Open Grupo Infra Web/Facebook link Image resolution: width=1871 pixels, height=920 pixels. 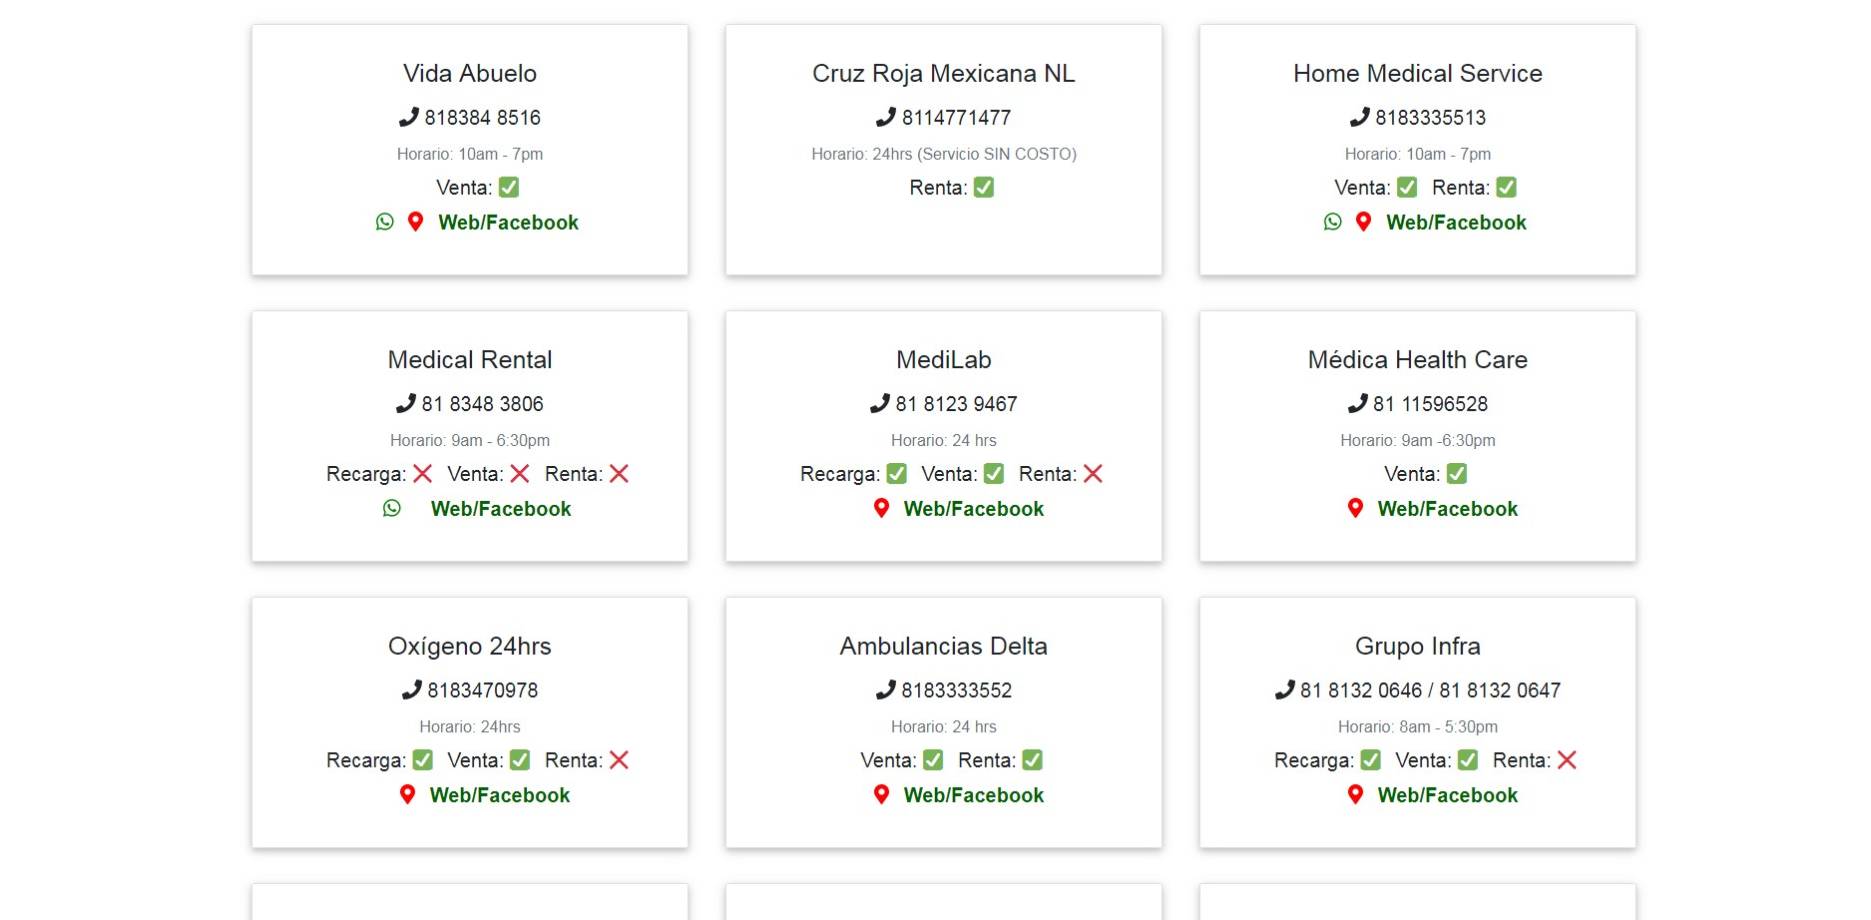pyautogui.click(x=1447, y=794)
